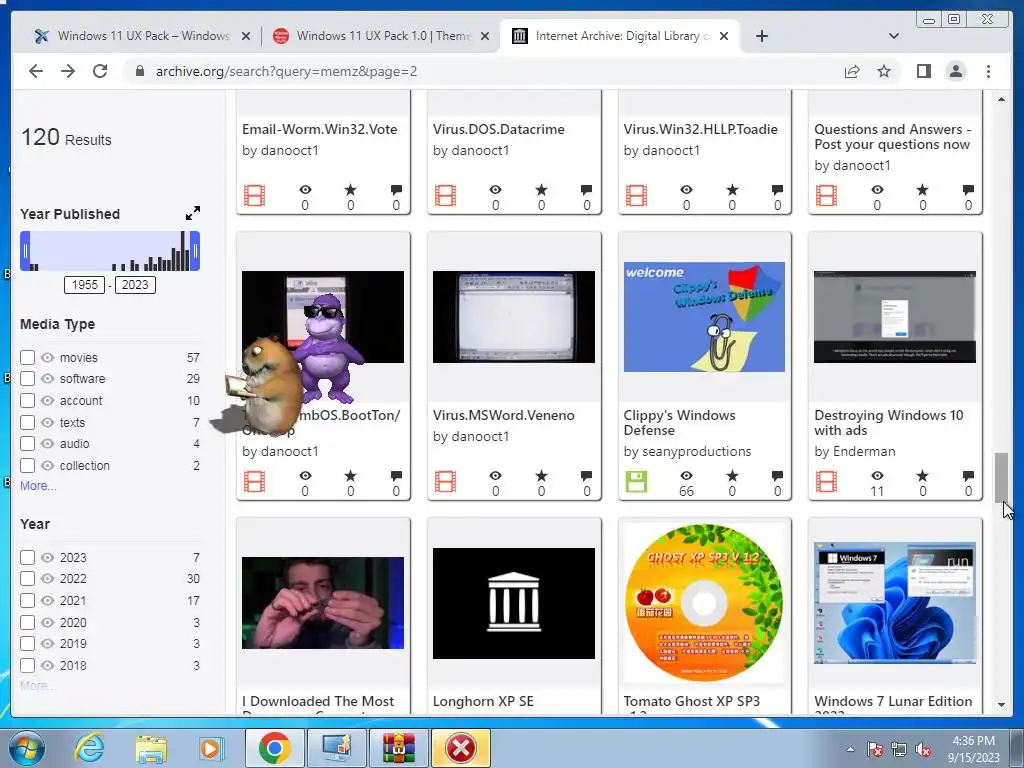Go forward in browser history
The height and width of the screenshot is (768, 1024).
click(x=68, y=71)
